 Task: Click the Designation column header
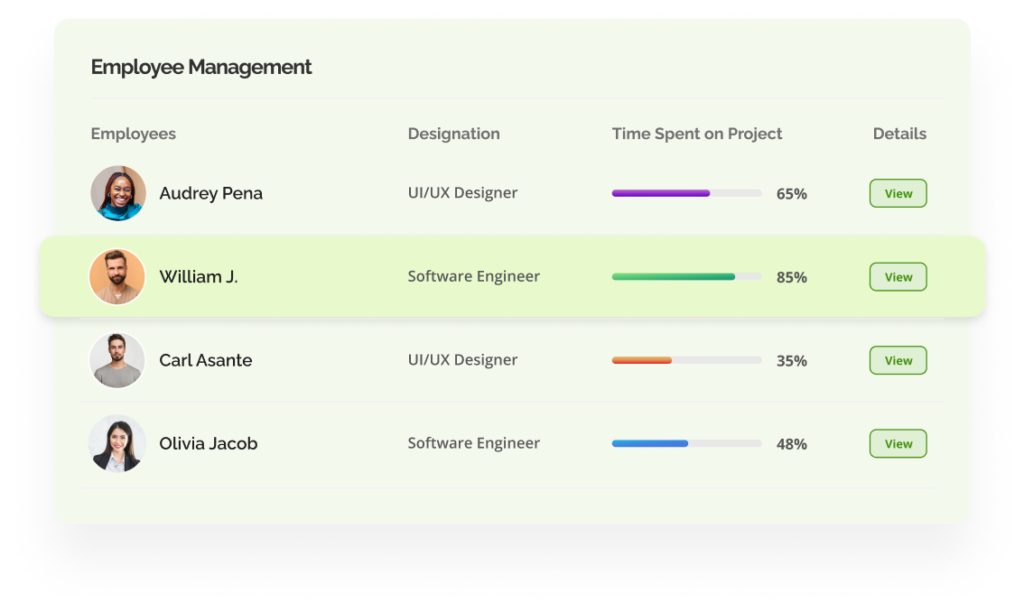click(453, 133)
